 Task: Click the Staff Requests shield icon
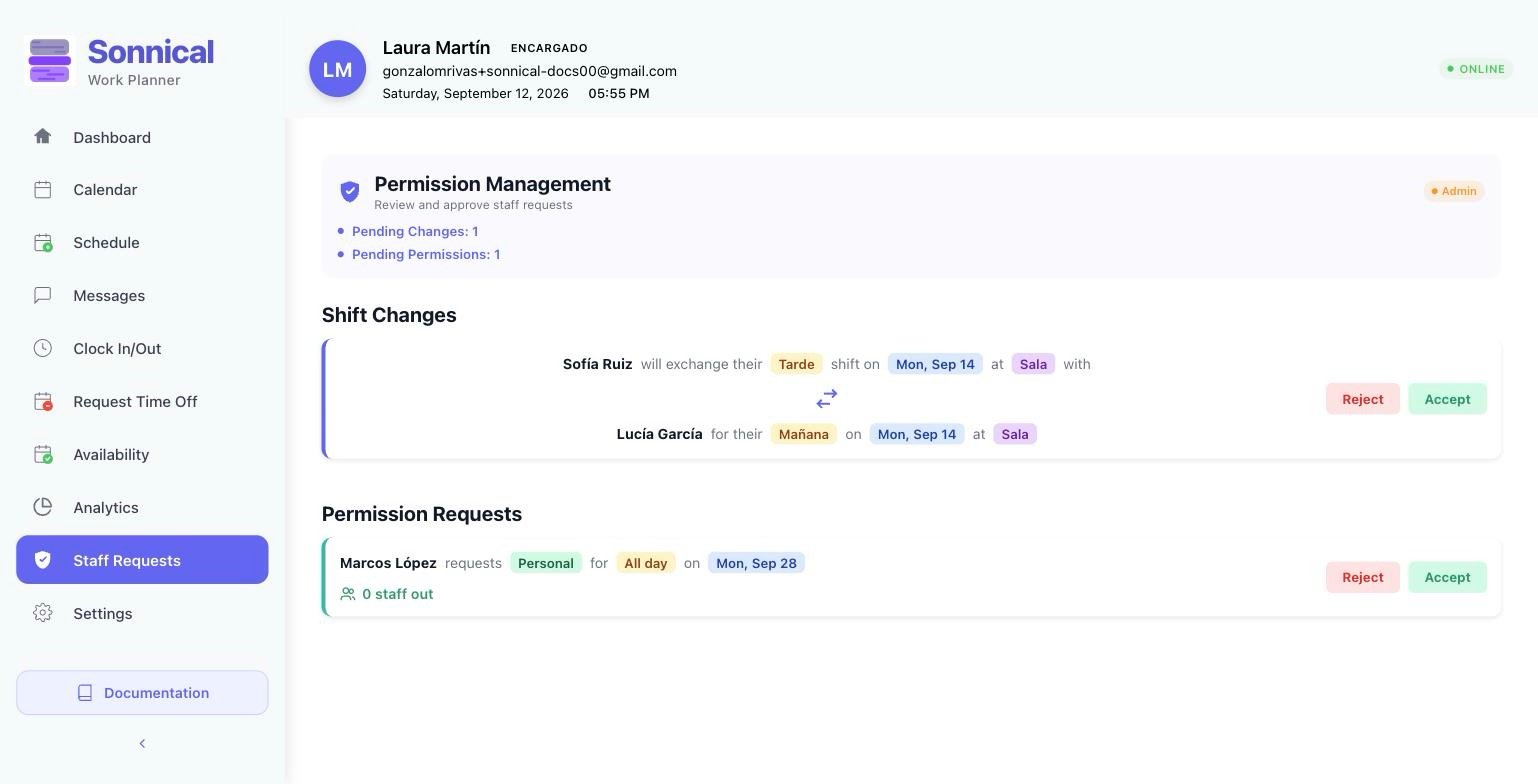[x=42, y=560]
